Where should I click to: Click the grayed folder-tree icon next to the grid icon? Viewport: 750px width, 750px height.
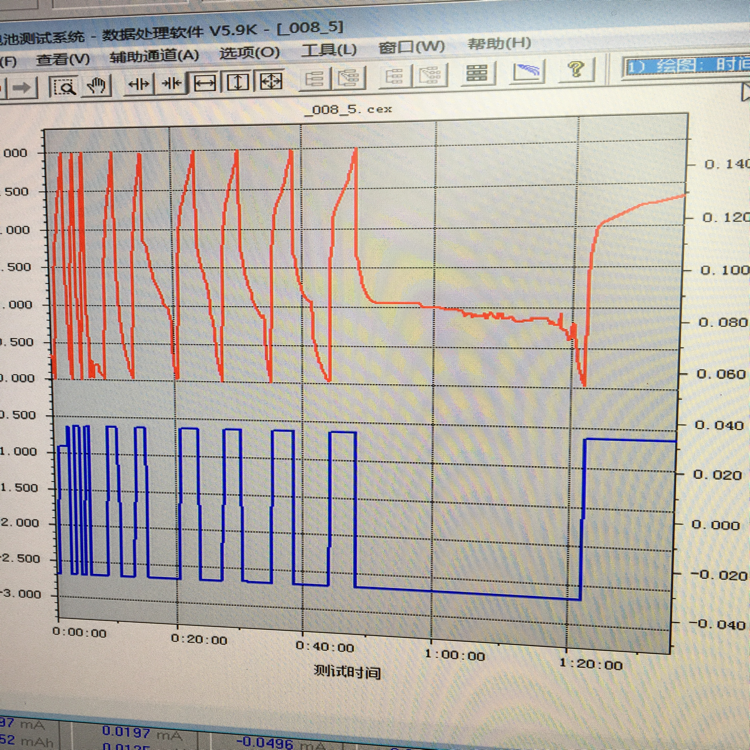pyautogui.click(x=430, y=75)
